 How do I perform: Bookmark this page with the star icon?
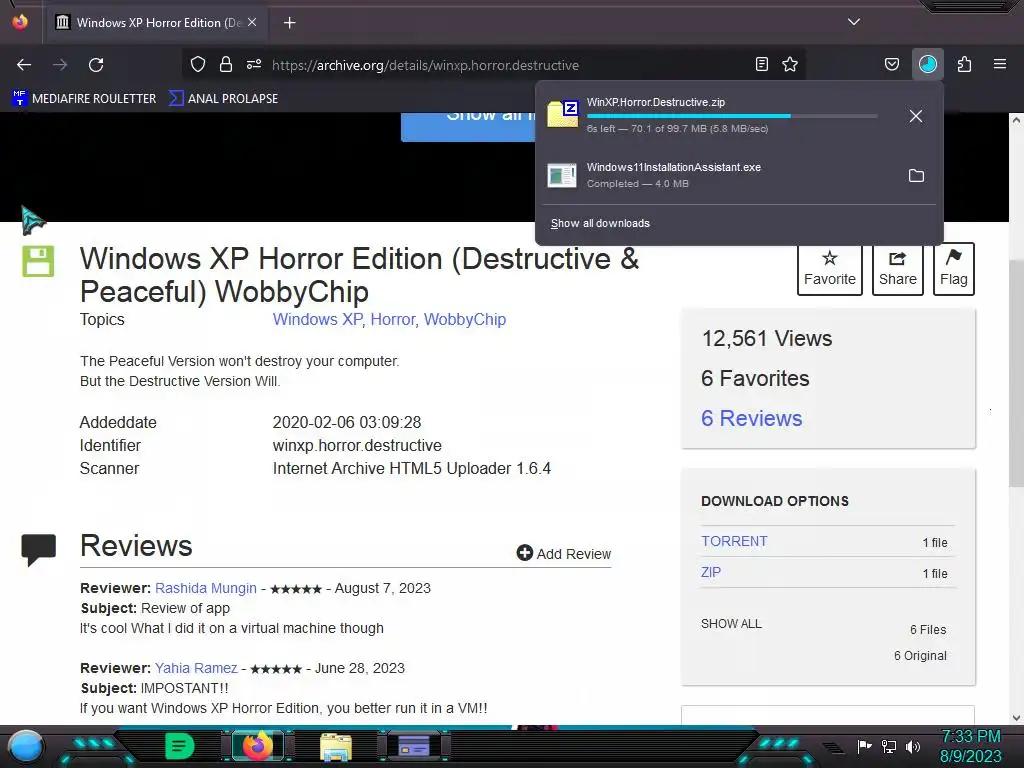click(790, 64)
